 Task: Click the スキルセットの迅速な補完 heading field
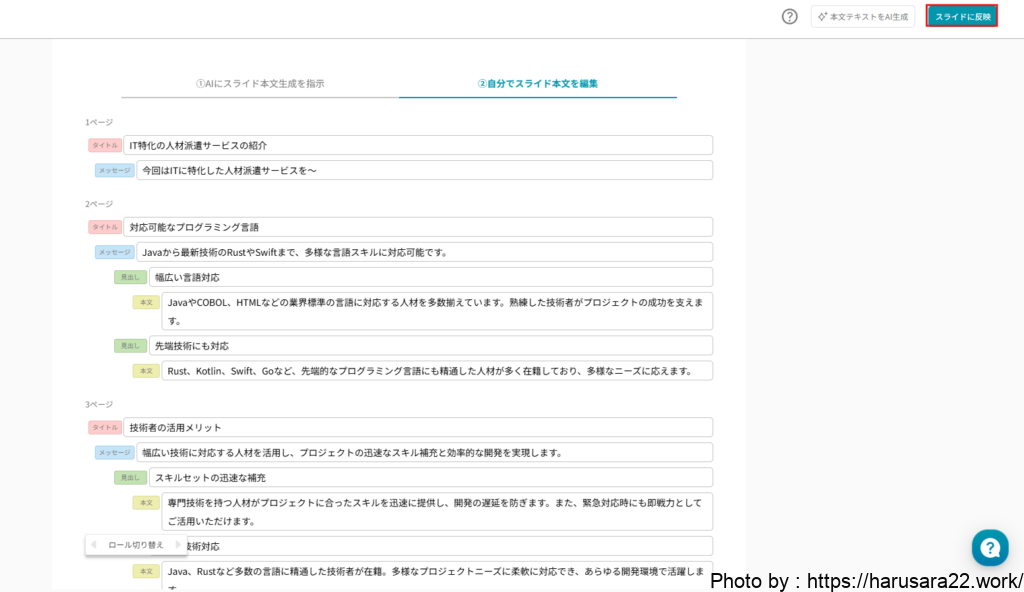point(430,478)
